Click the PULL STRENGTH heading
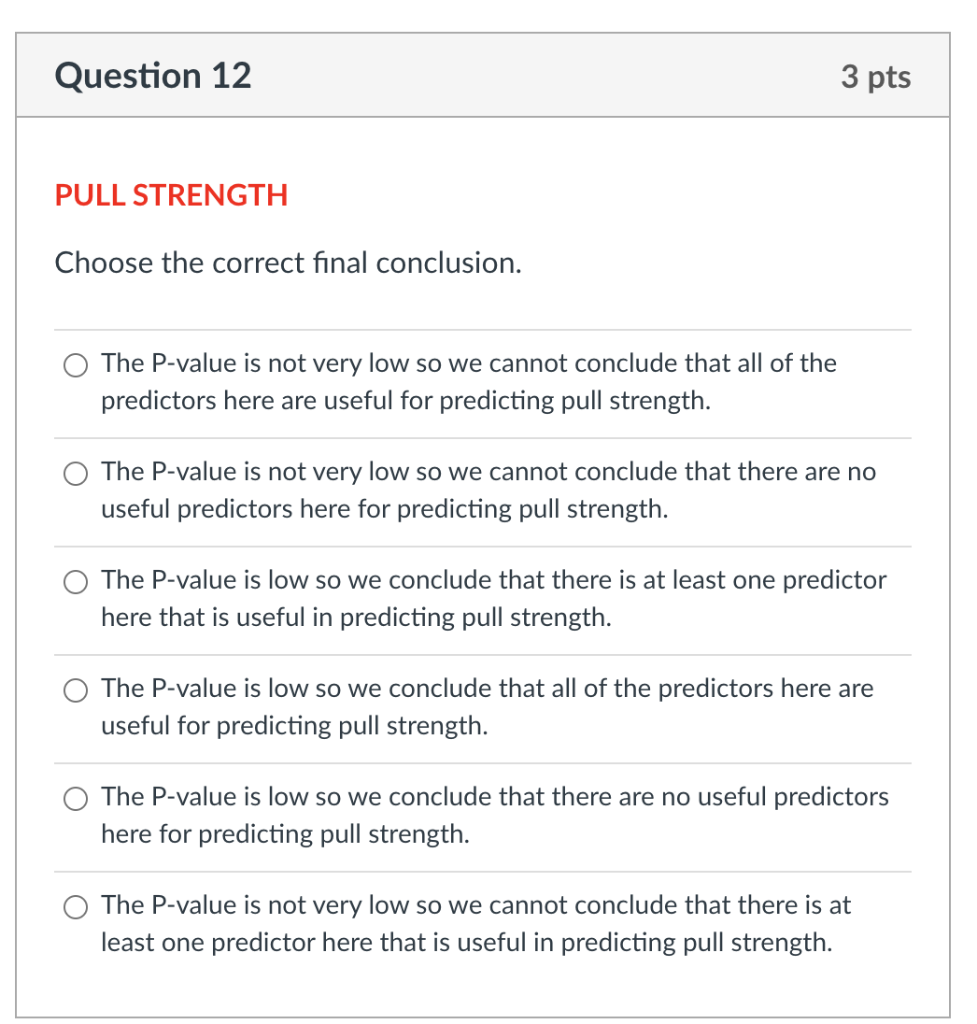The height and width of the screenshot is (1024, 977). pyautogui.click(x=170, y=196)
